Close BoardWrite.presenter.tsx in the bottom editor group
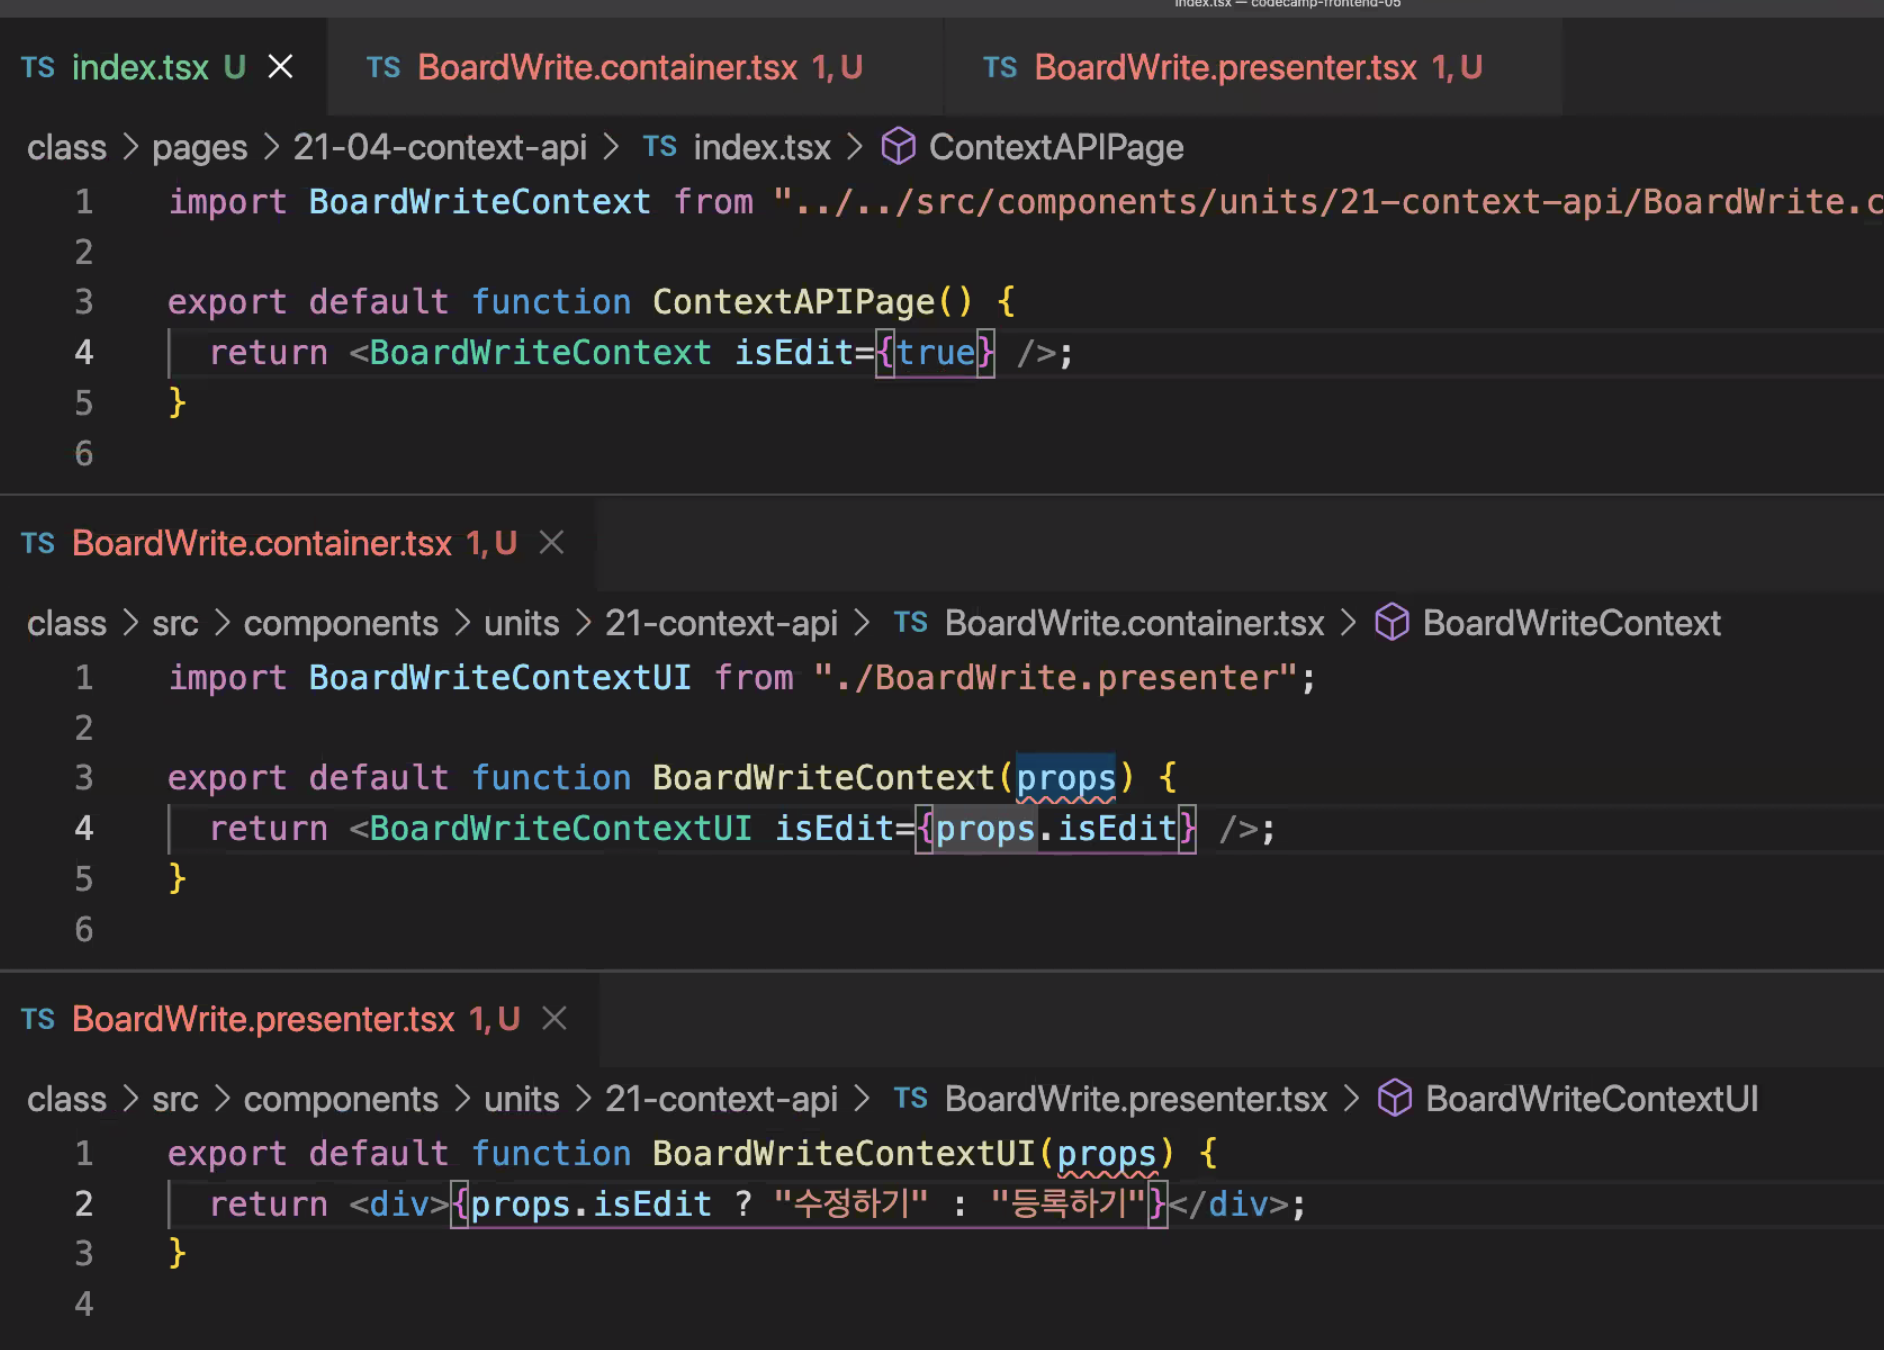This screenshot has height=1350, width=1884. coord(554,1019)
